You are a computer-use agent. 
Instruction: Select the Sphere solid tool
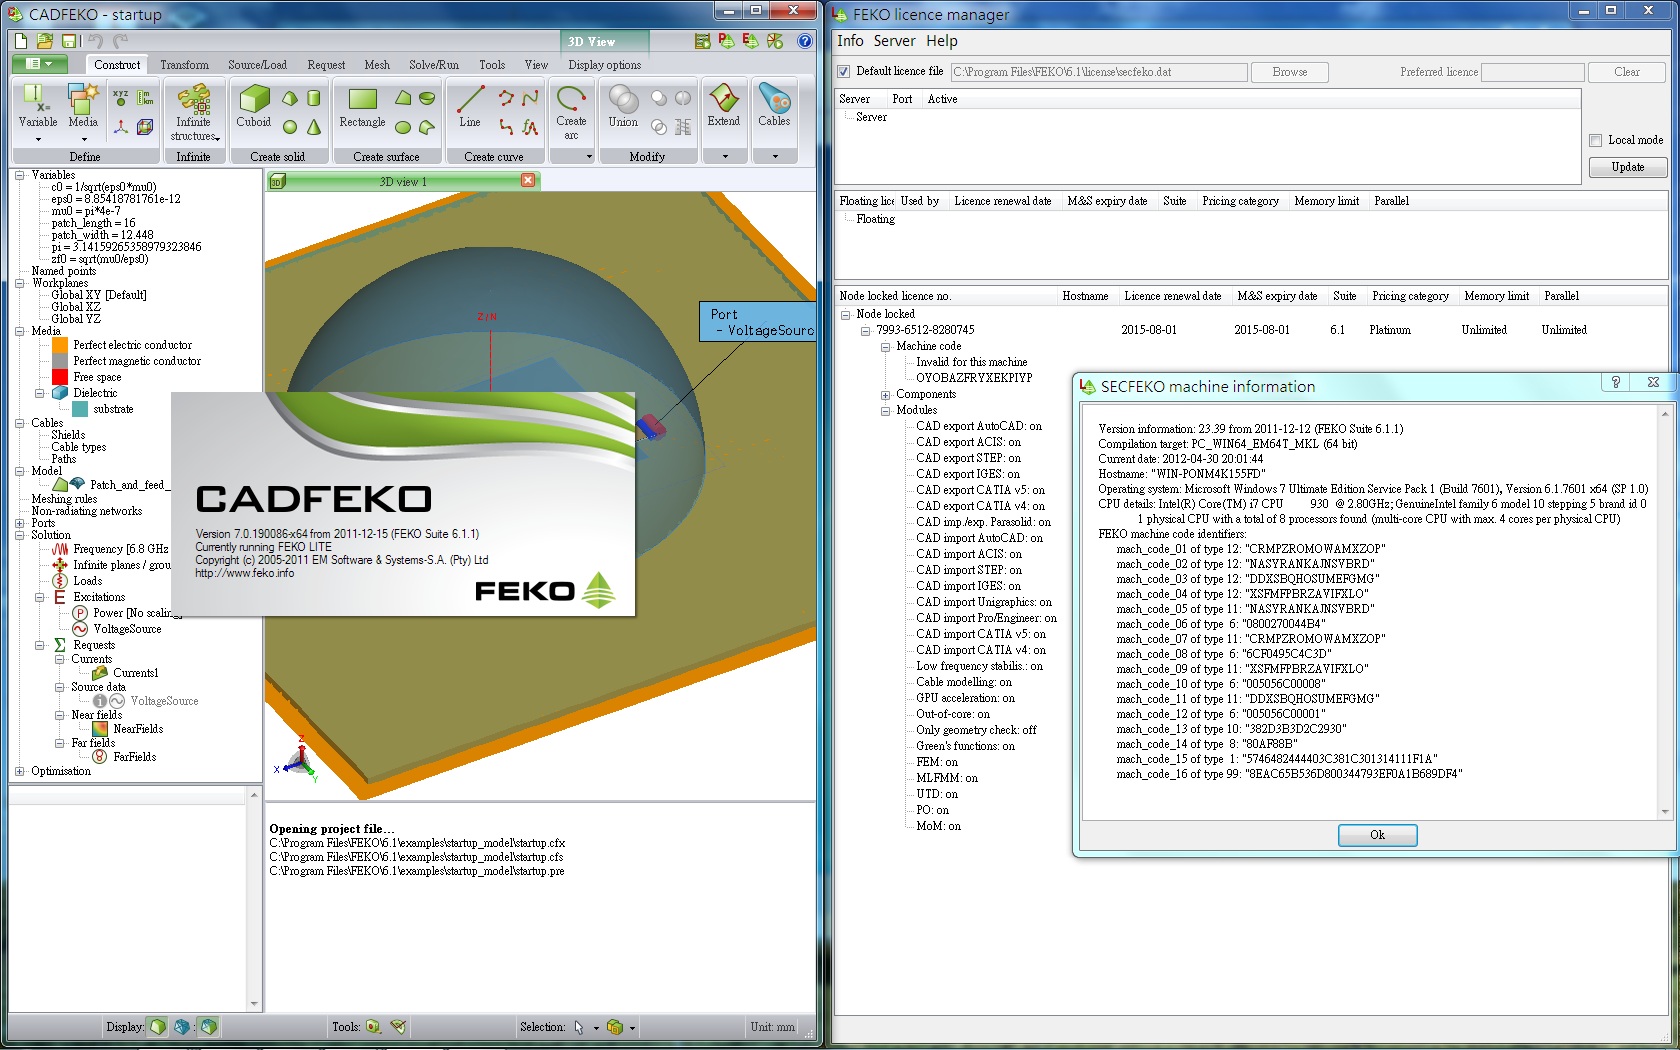click(x=290, y=127)
